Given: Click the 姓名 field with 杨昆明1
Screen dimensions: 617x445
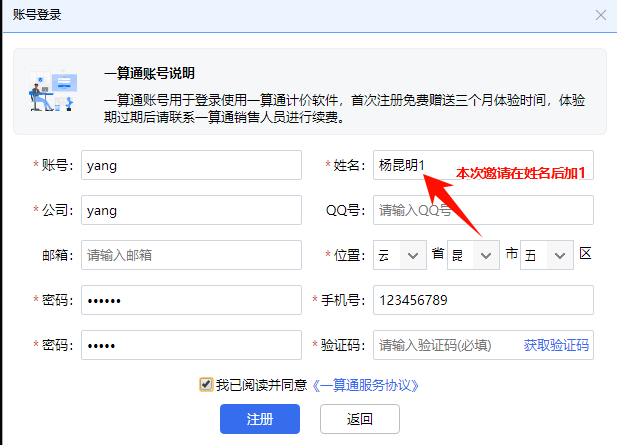Looking at the screenshot, I should [x=483, y=165].
